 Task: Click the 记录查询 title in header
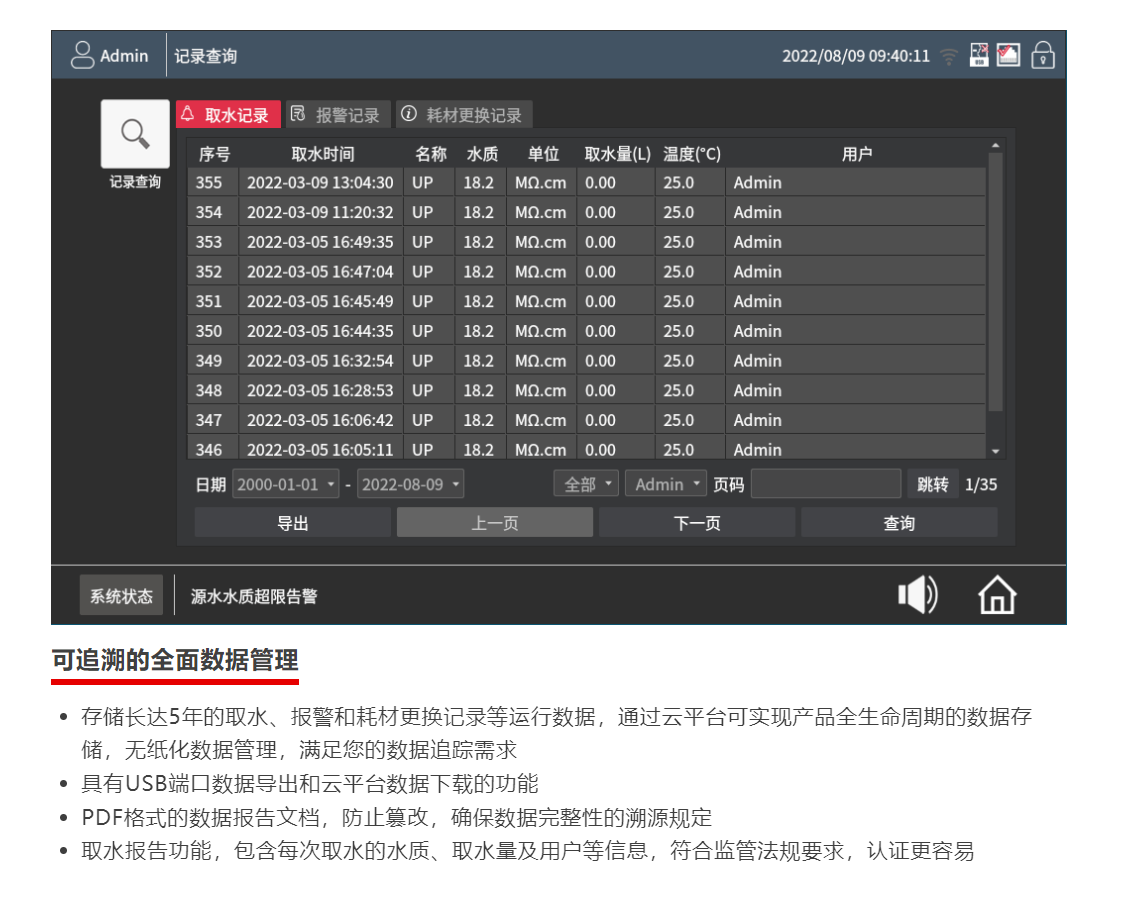(x=205, y=56)
